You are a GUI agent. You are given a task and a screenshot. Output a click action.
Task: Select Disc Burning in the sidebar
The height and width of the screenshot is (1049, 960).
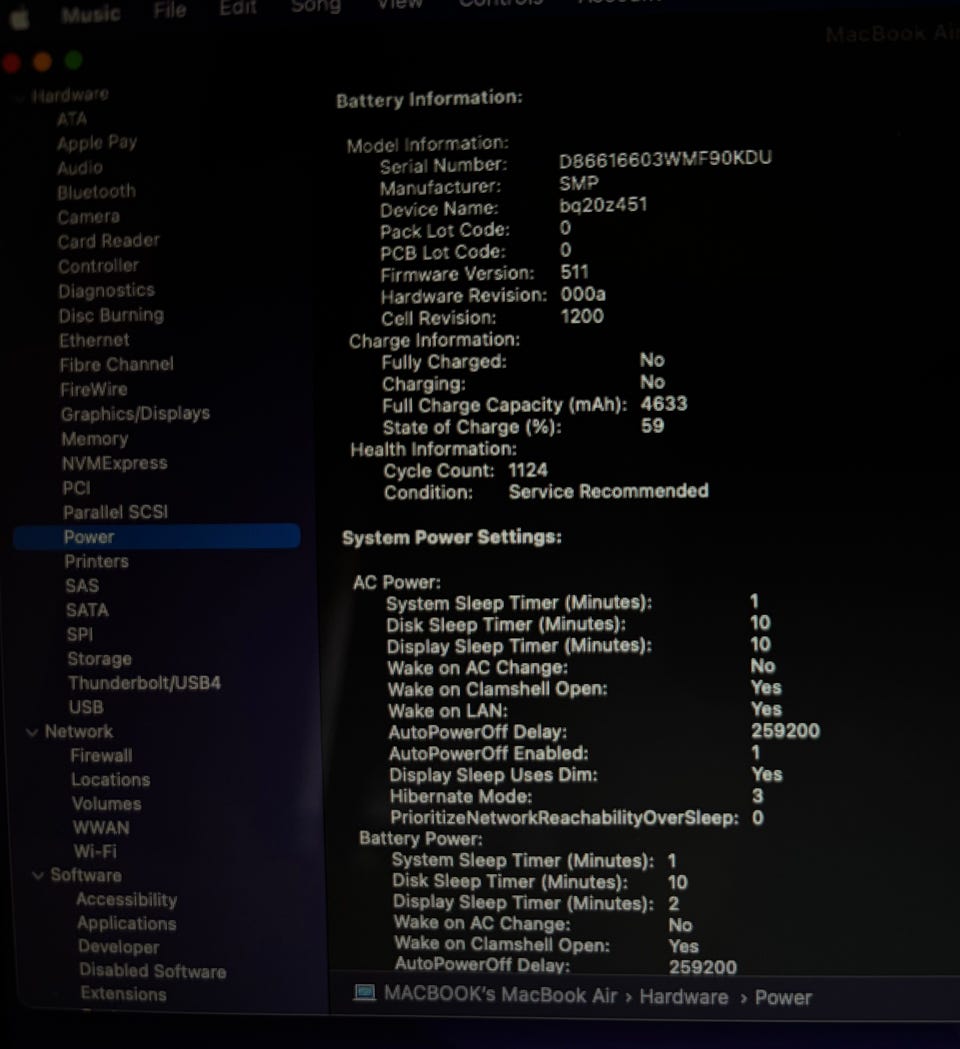[111, 315]
